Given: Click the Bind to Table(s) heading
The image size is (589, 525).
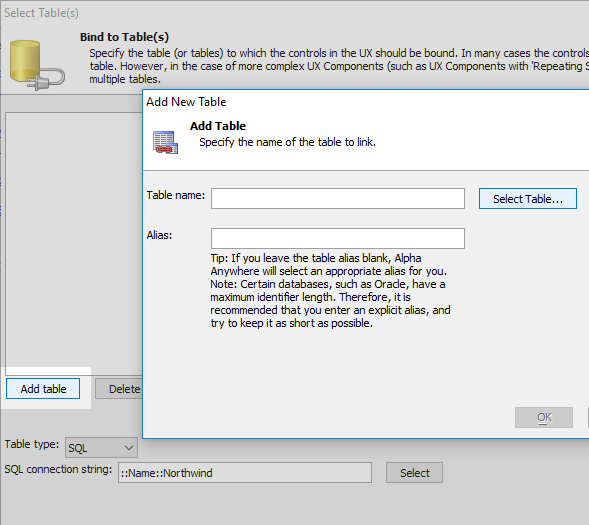Looking at the screenshot, I should [x=124, y=37].
